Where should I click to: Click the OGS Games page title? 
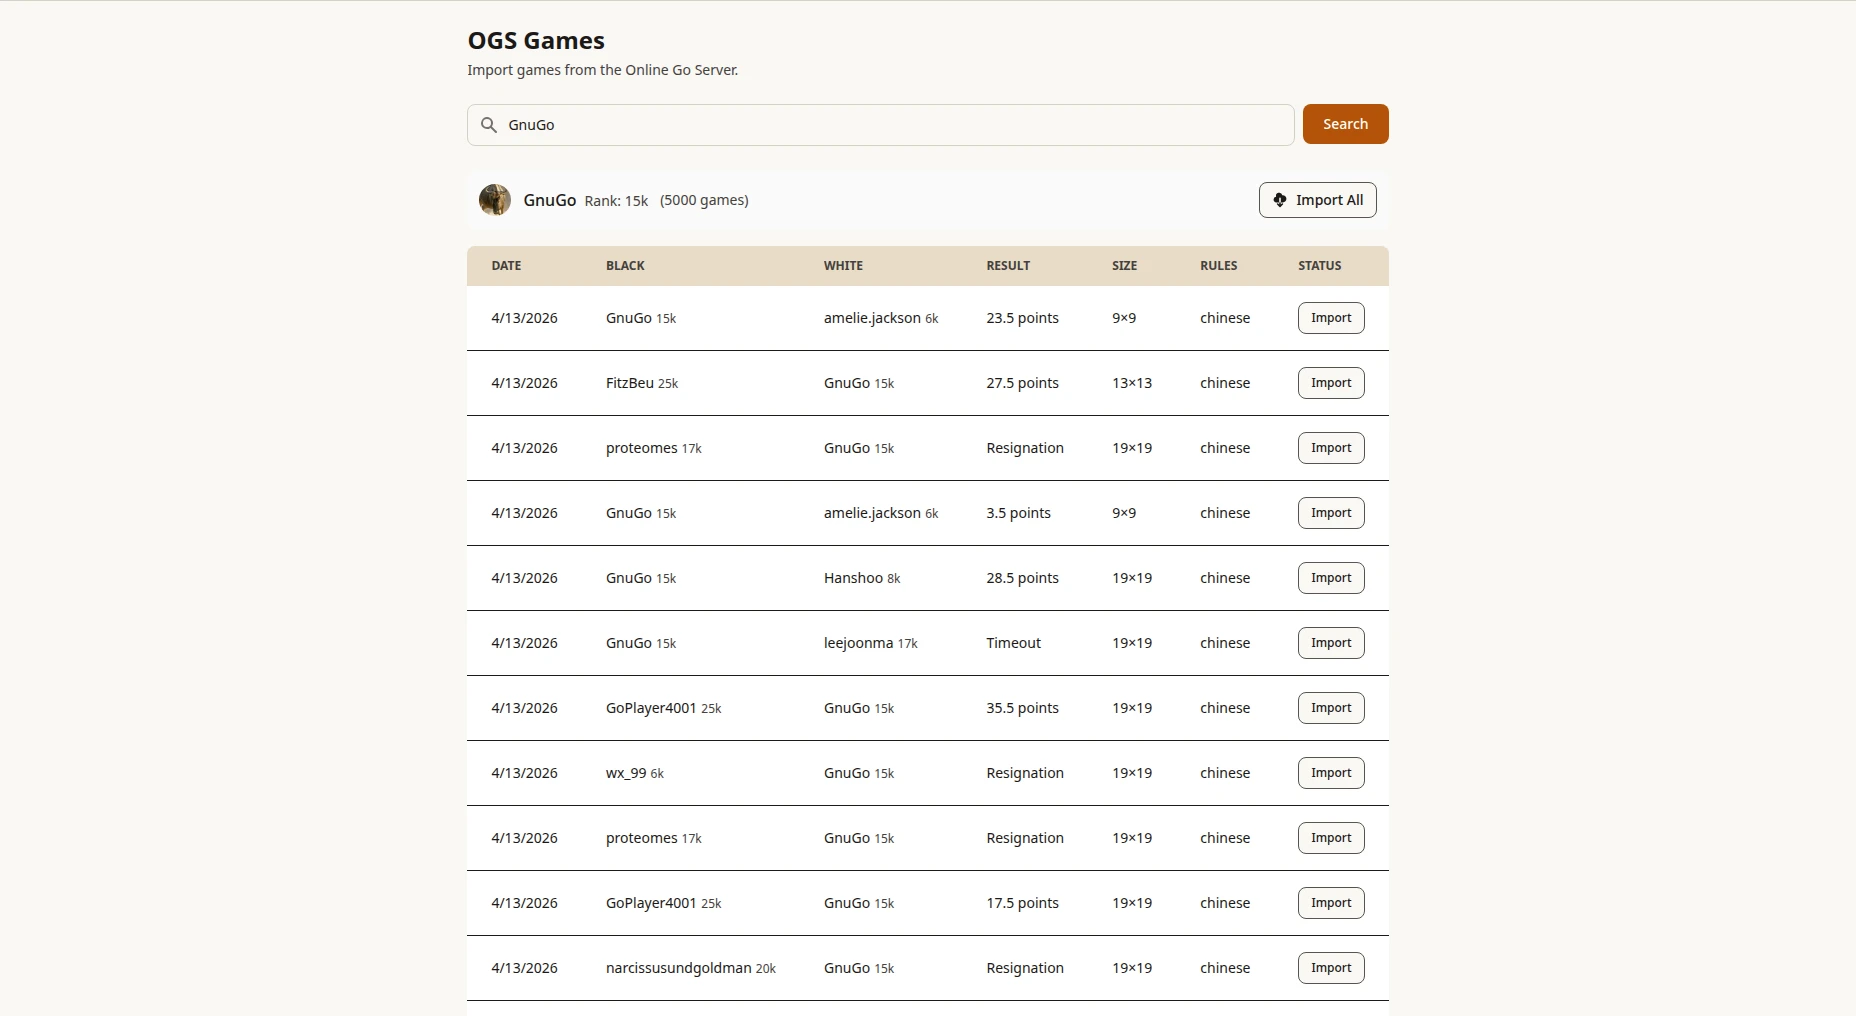pos(536,41)
